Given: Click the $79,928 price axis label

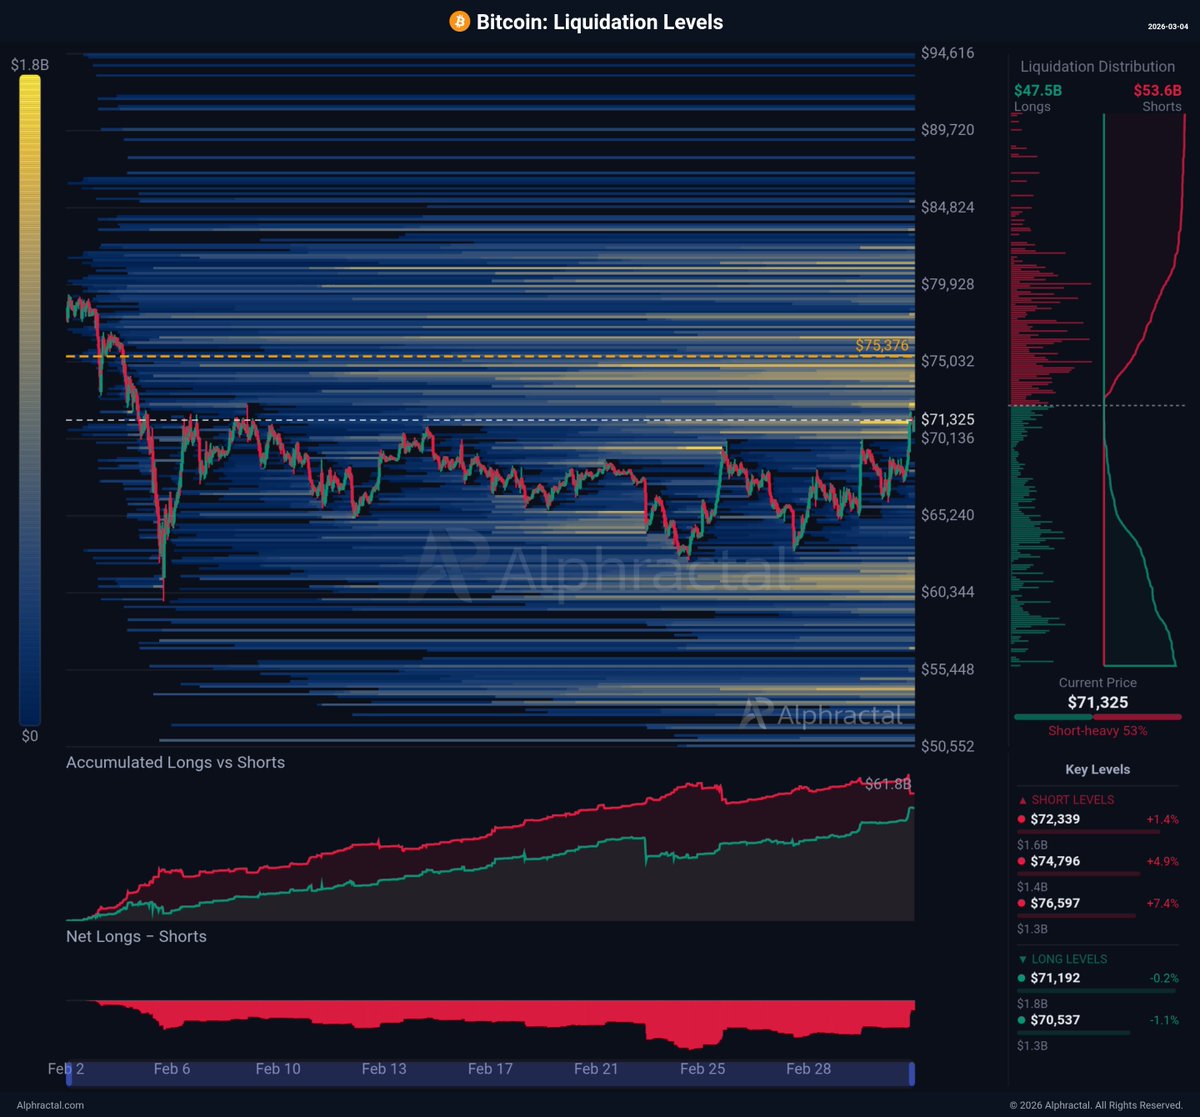Looking at the screenshot, I should (x=947, y=284).
